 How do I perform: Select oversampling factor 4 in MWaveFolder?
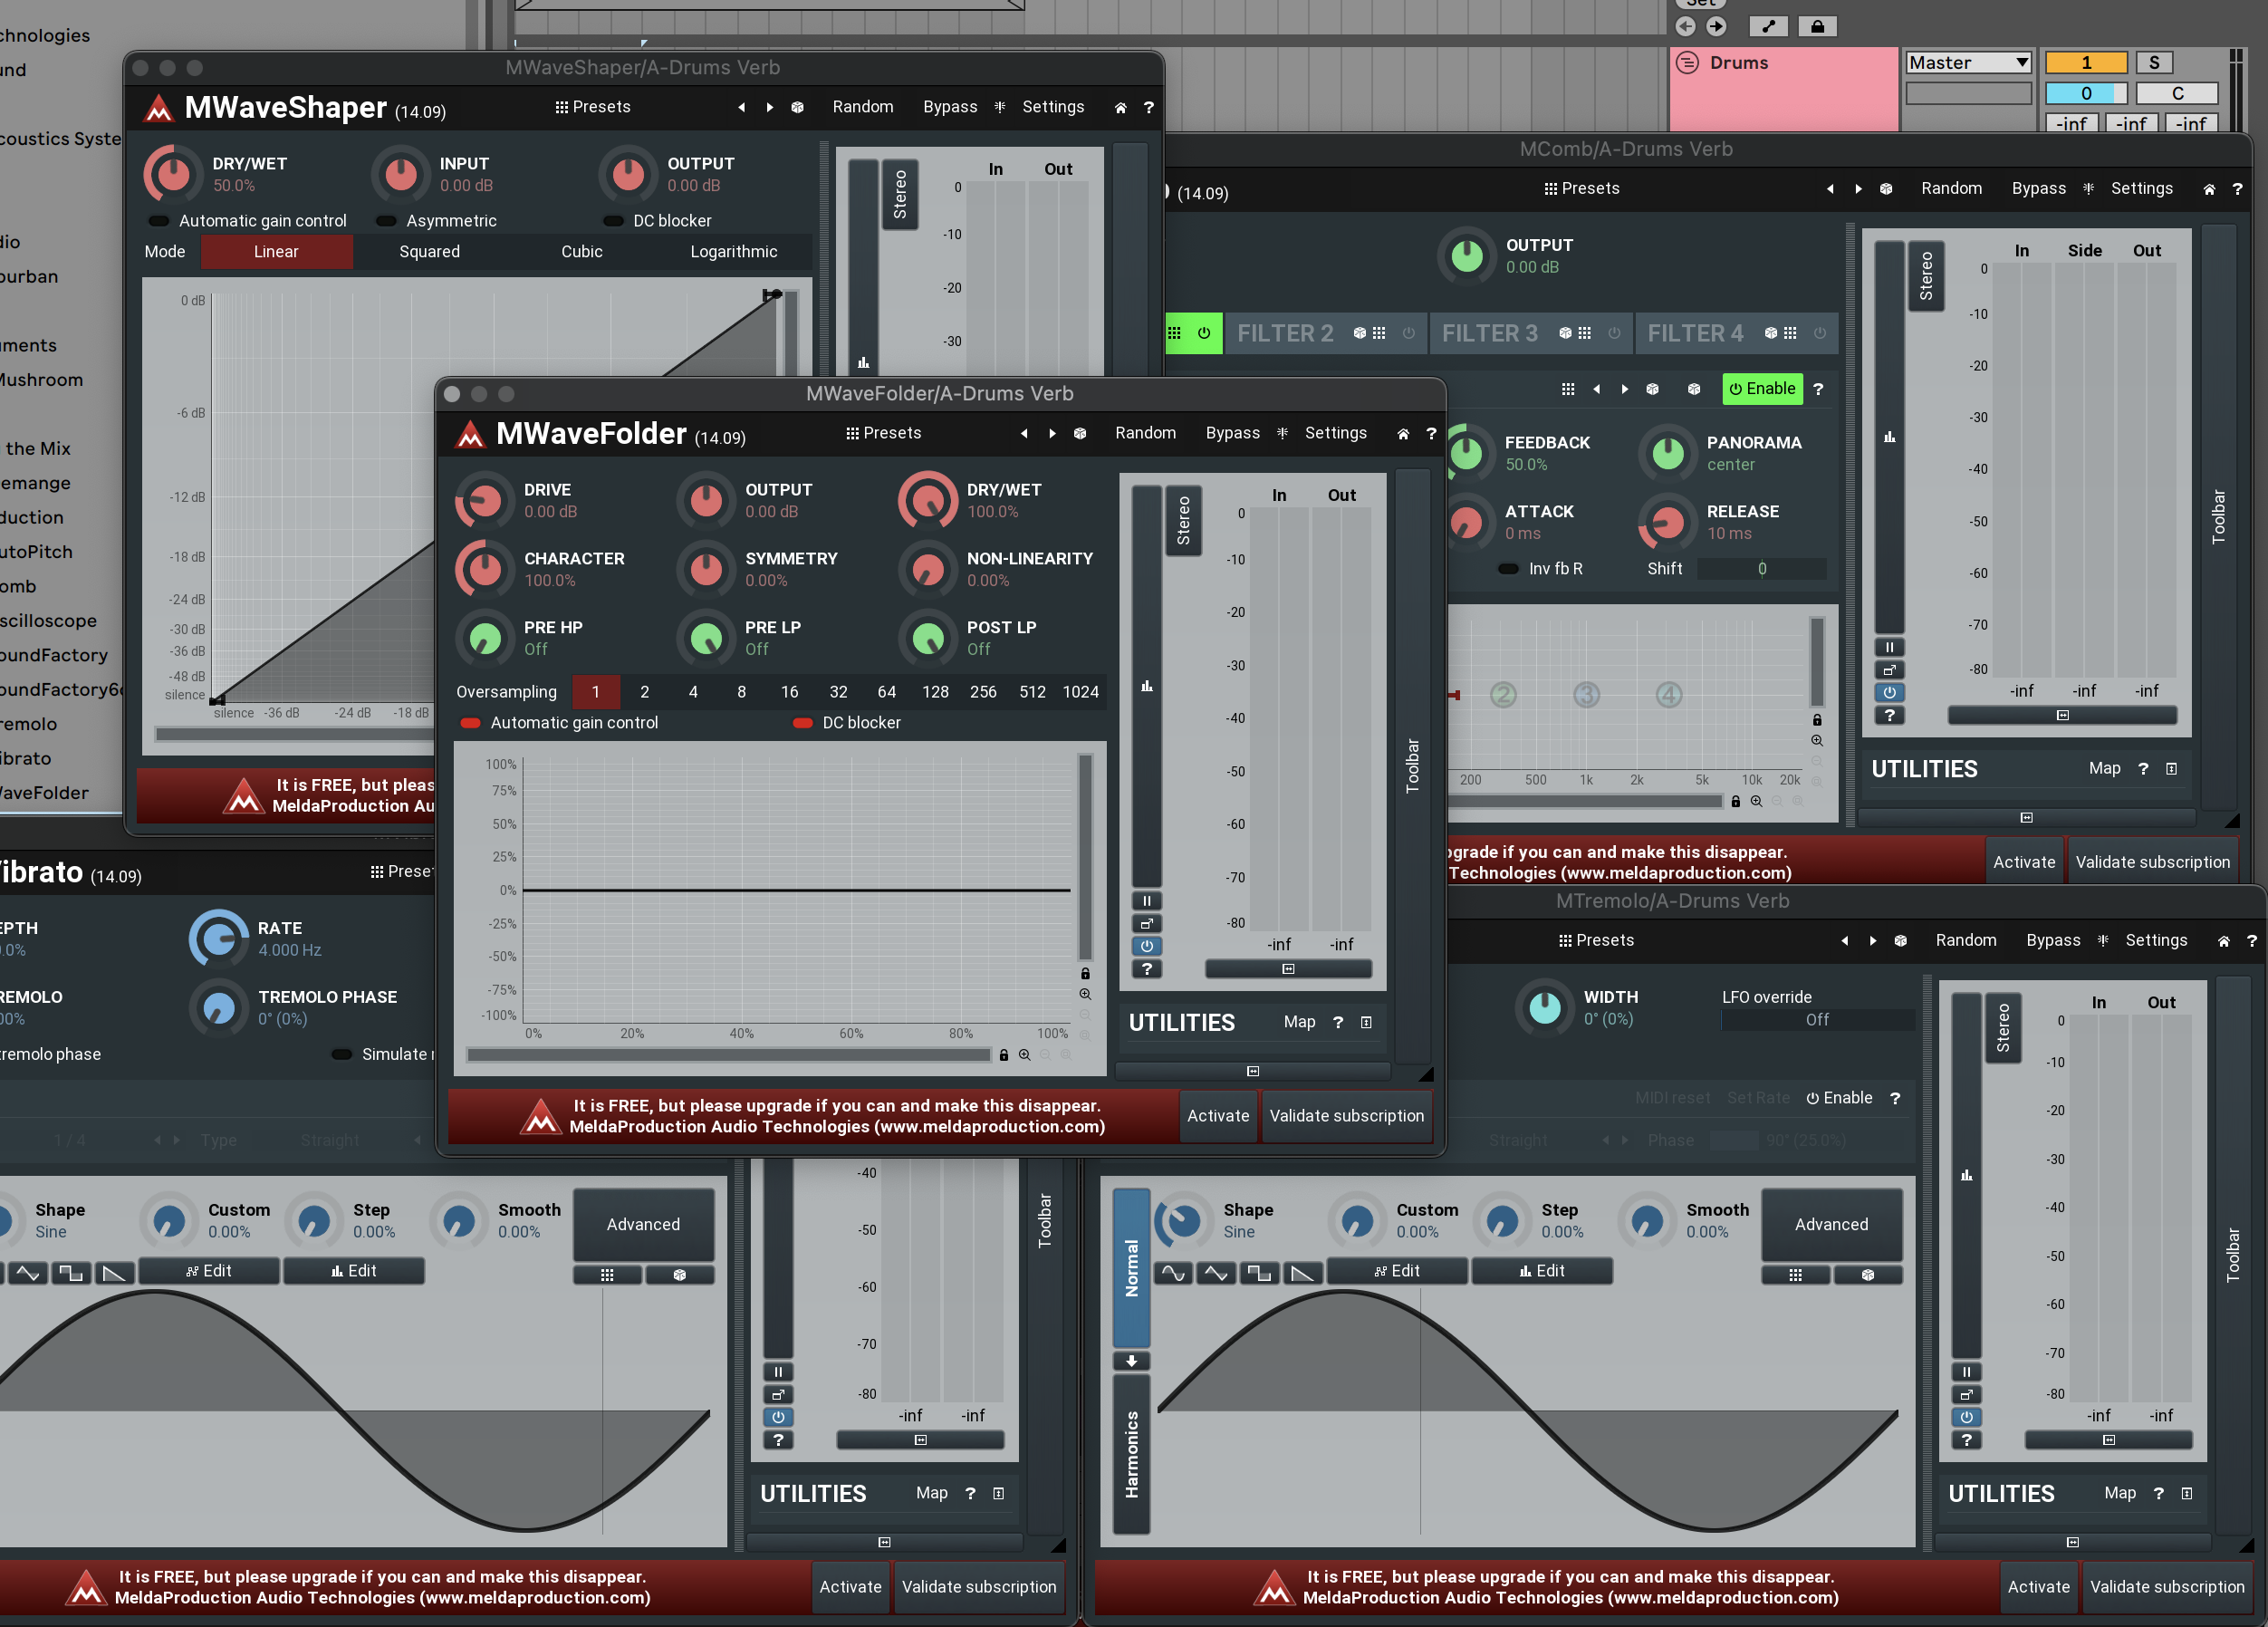[693, 692]
